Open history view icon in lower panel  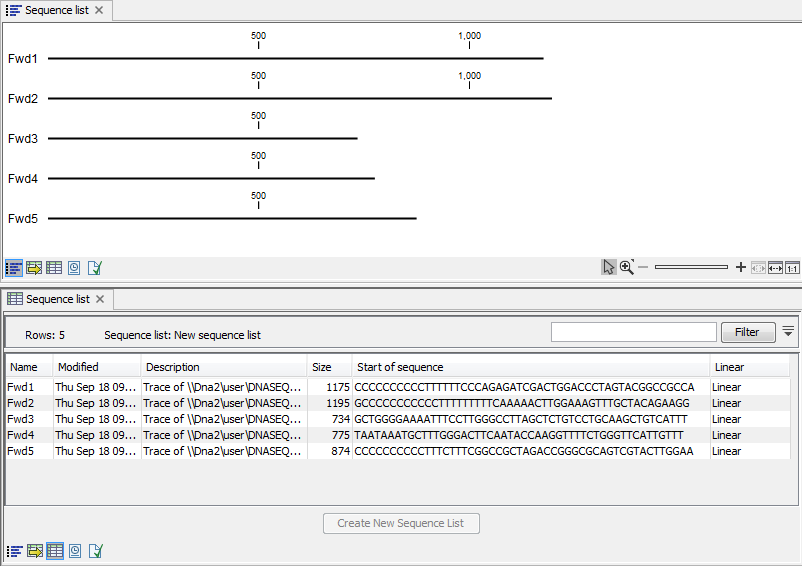pos(74,551)
